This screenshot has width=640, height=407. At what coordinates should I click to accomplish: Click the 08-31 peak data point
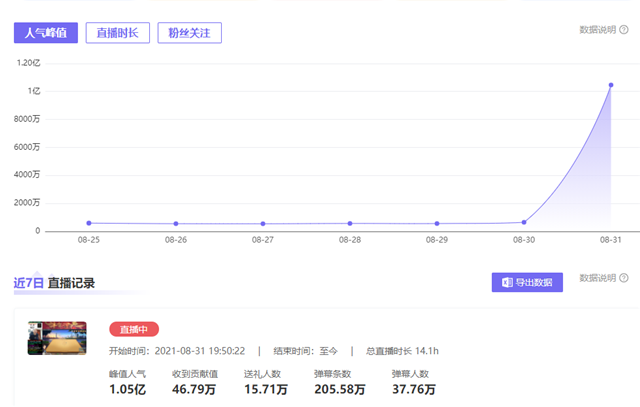(x=611, y=85)
